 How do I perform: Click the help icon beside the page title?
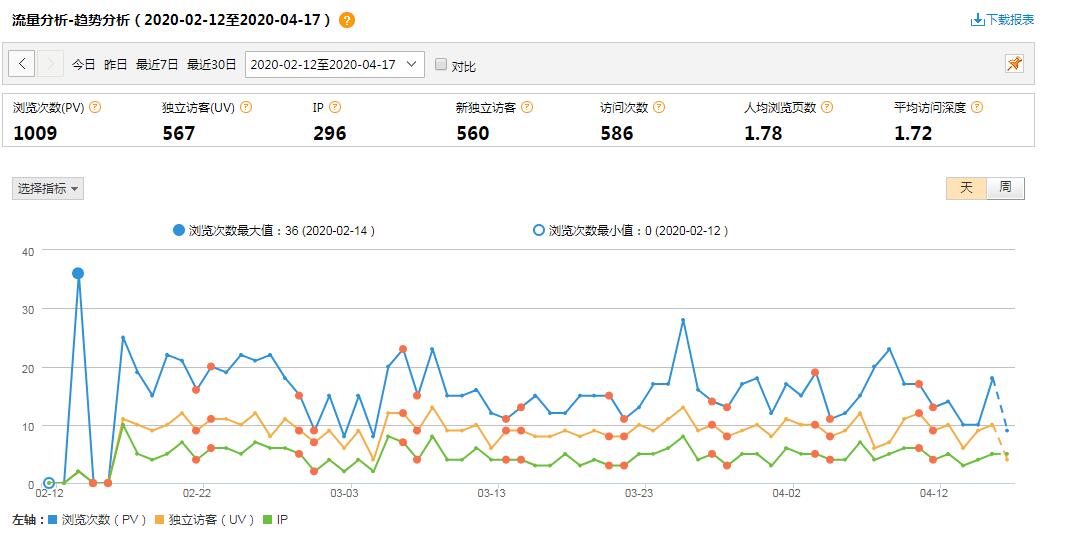[x=347, y=20]
